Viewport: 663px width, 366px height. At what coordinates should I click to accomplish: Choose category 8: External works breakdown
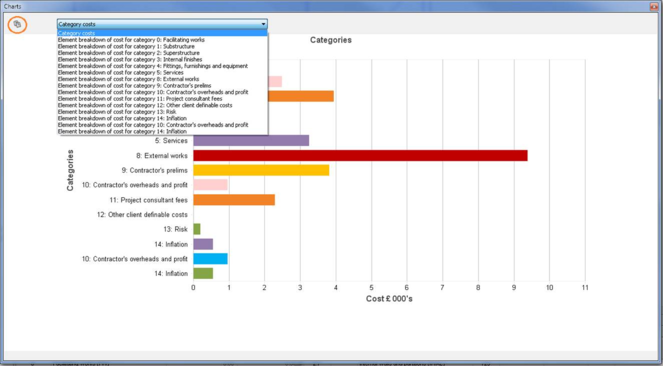coord(162,79)
